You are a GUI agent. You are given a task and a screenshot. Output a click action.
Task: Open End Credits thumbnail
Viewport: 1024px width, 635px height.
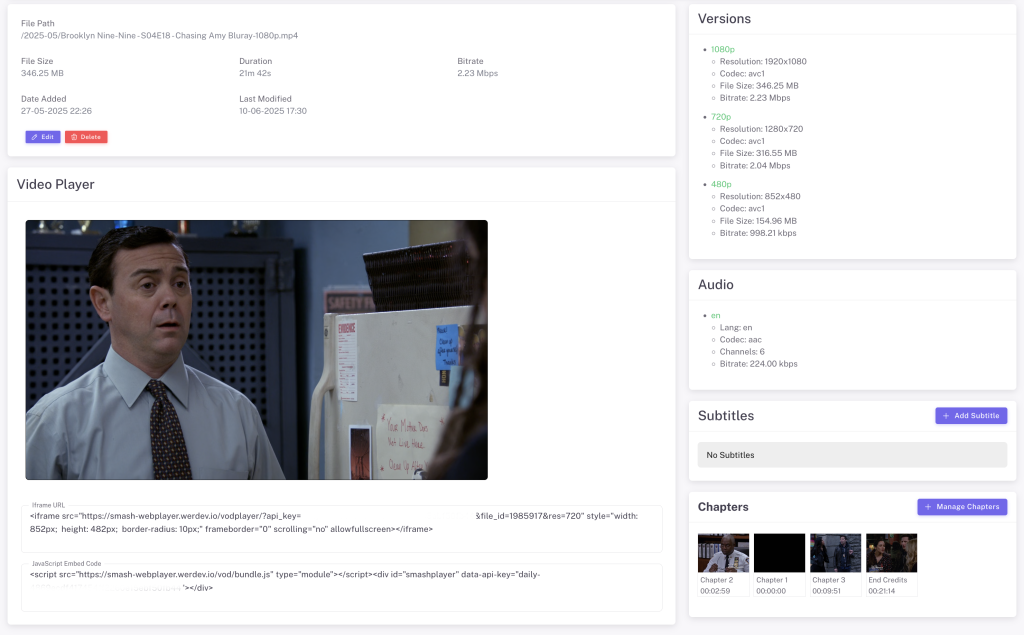891,553
